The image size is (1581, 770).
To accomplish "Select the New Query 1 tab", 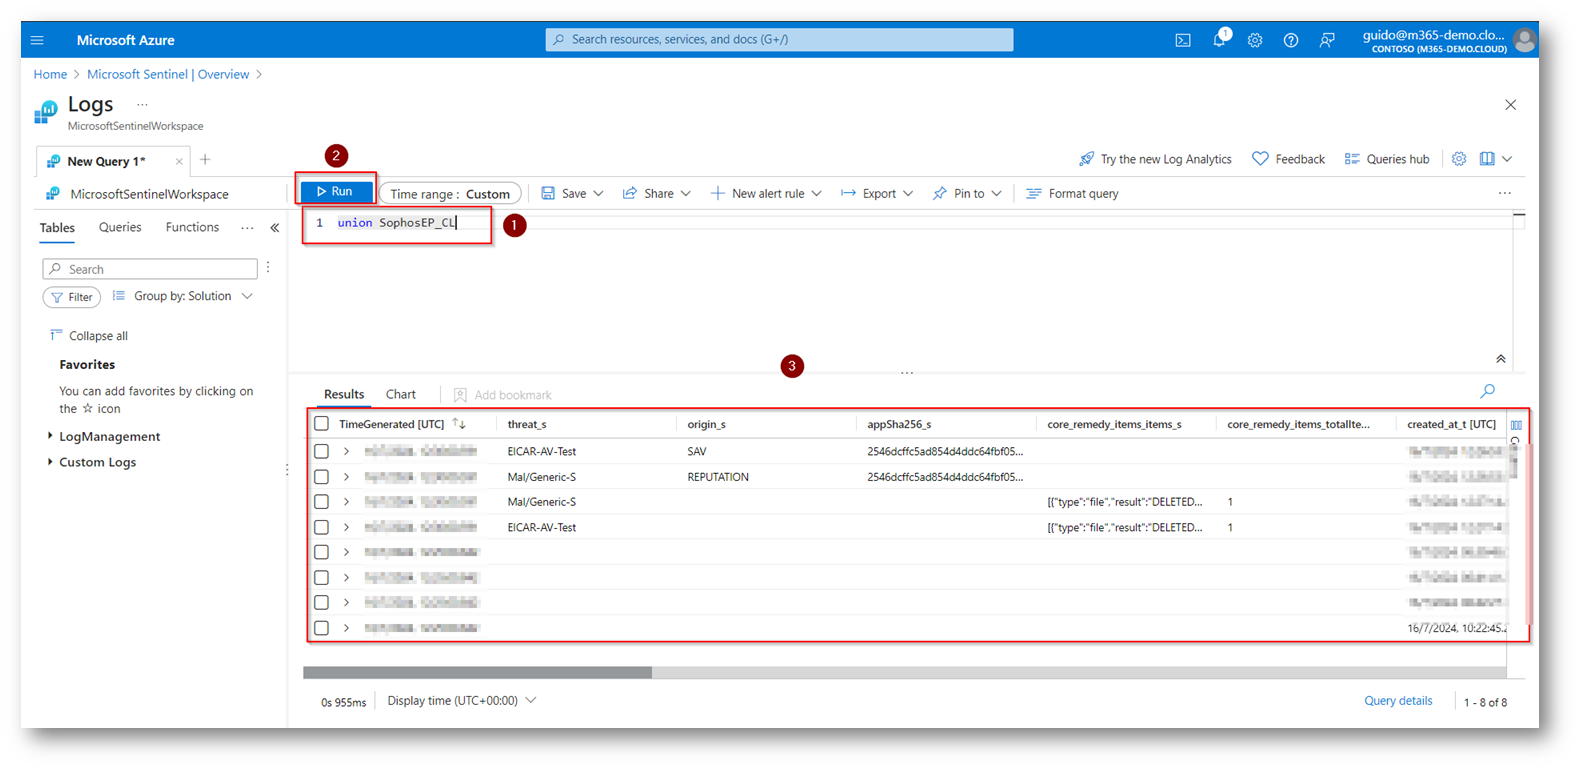I will click(x=105, y=161).
